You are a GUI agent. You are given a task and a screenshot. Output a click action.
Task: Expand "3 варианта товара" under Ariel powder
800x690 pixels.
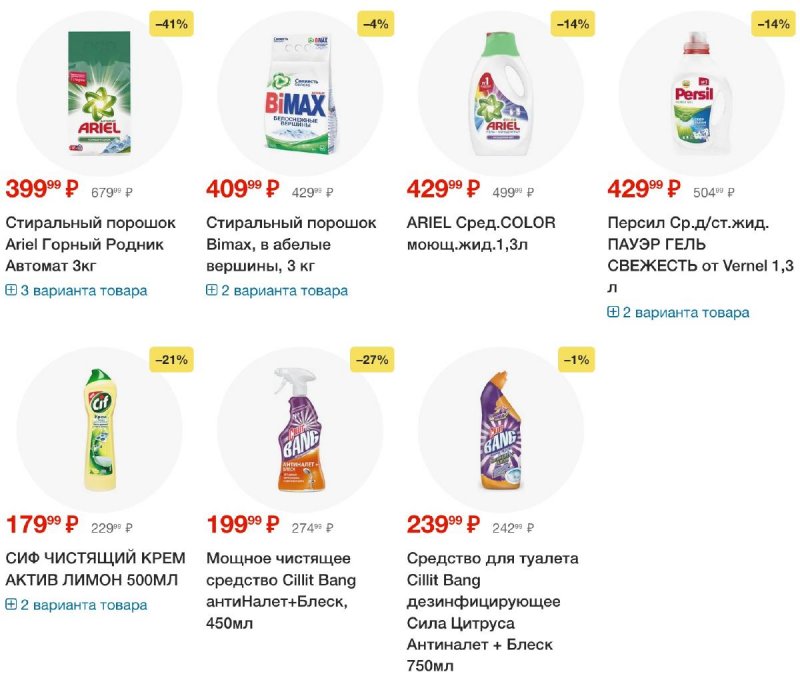point(77,291)
